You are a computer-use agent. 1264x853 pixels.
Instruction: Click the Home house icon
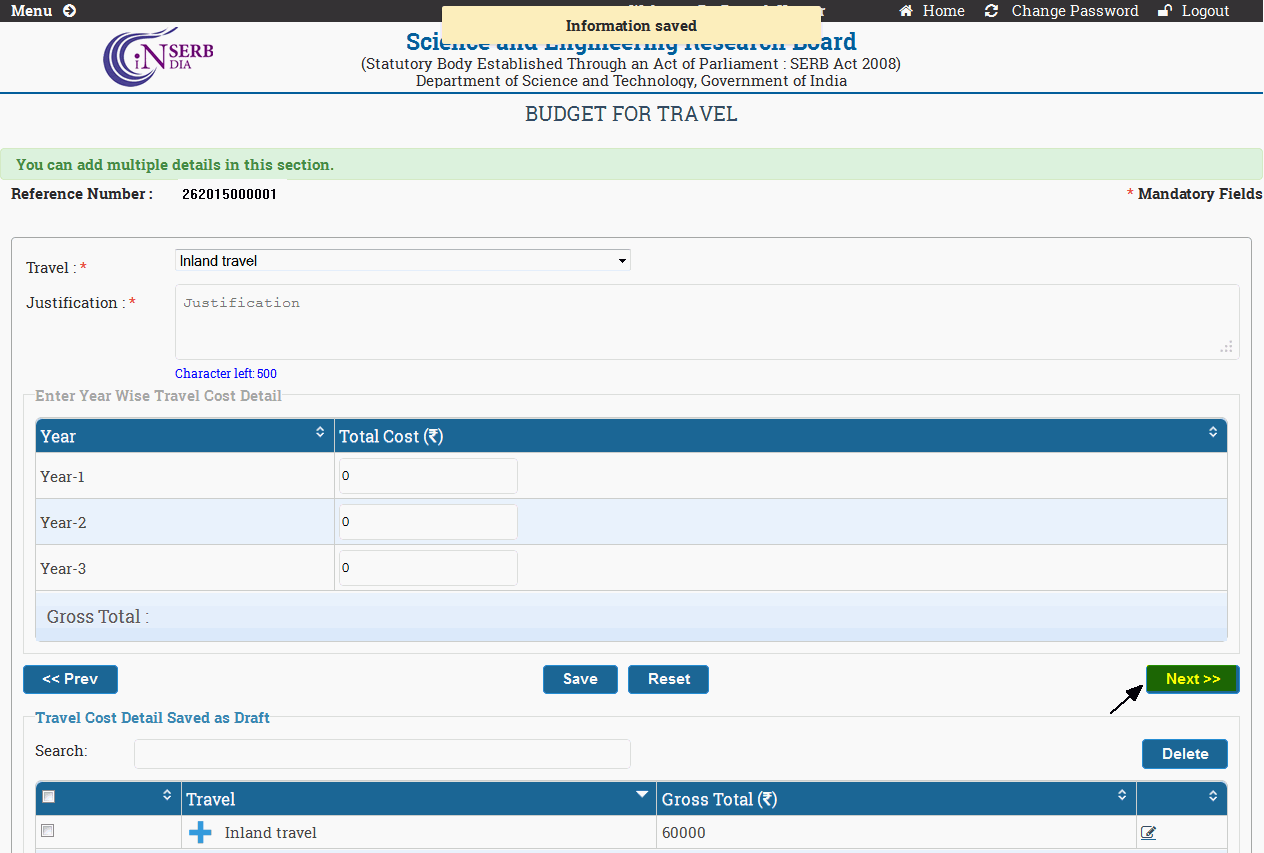click(906, 11)
